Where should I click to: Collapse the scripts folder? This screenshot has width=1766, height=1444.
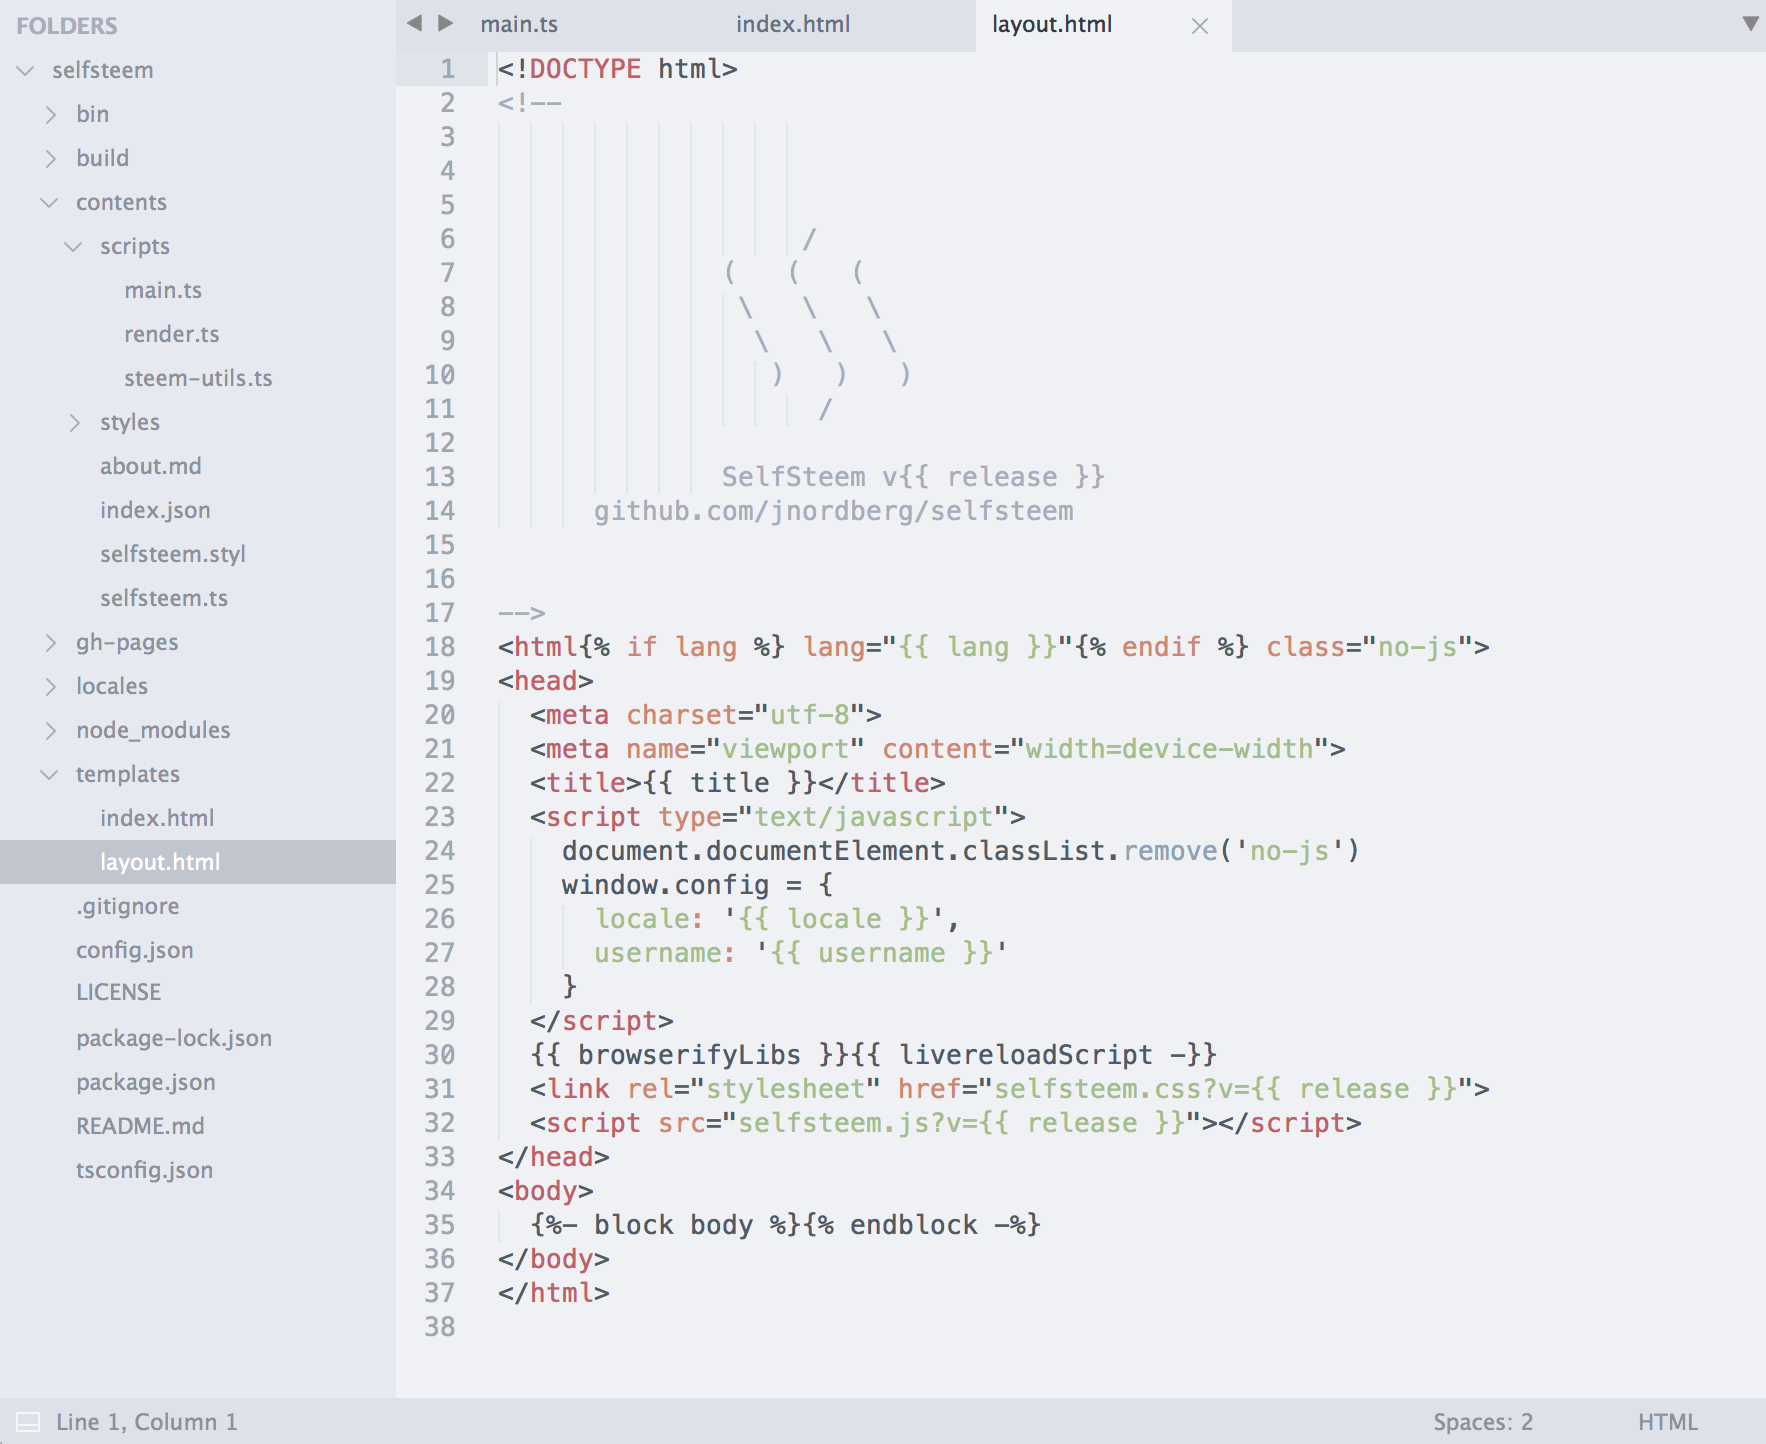click(73, 246)
